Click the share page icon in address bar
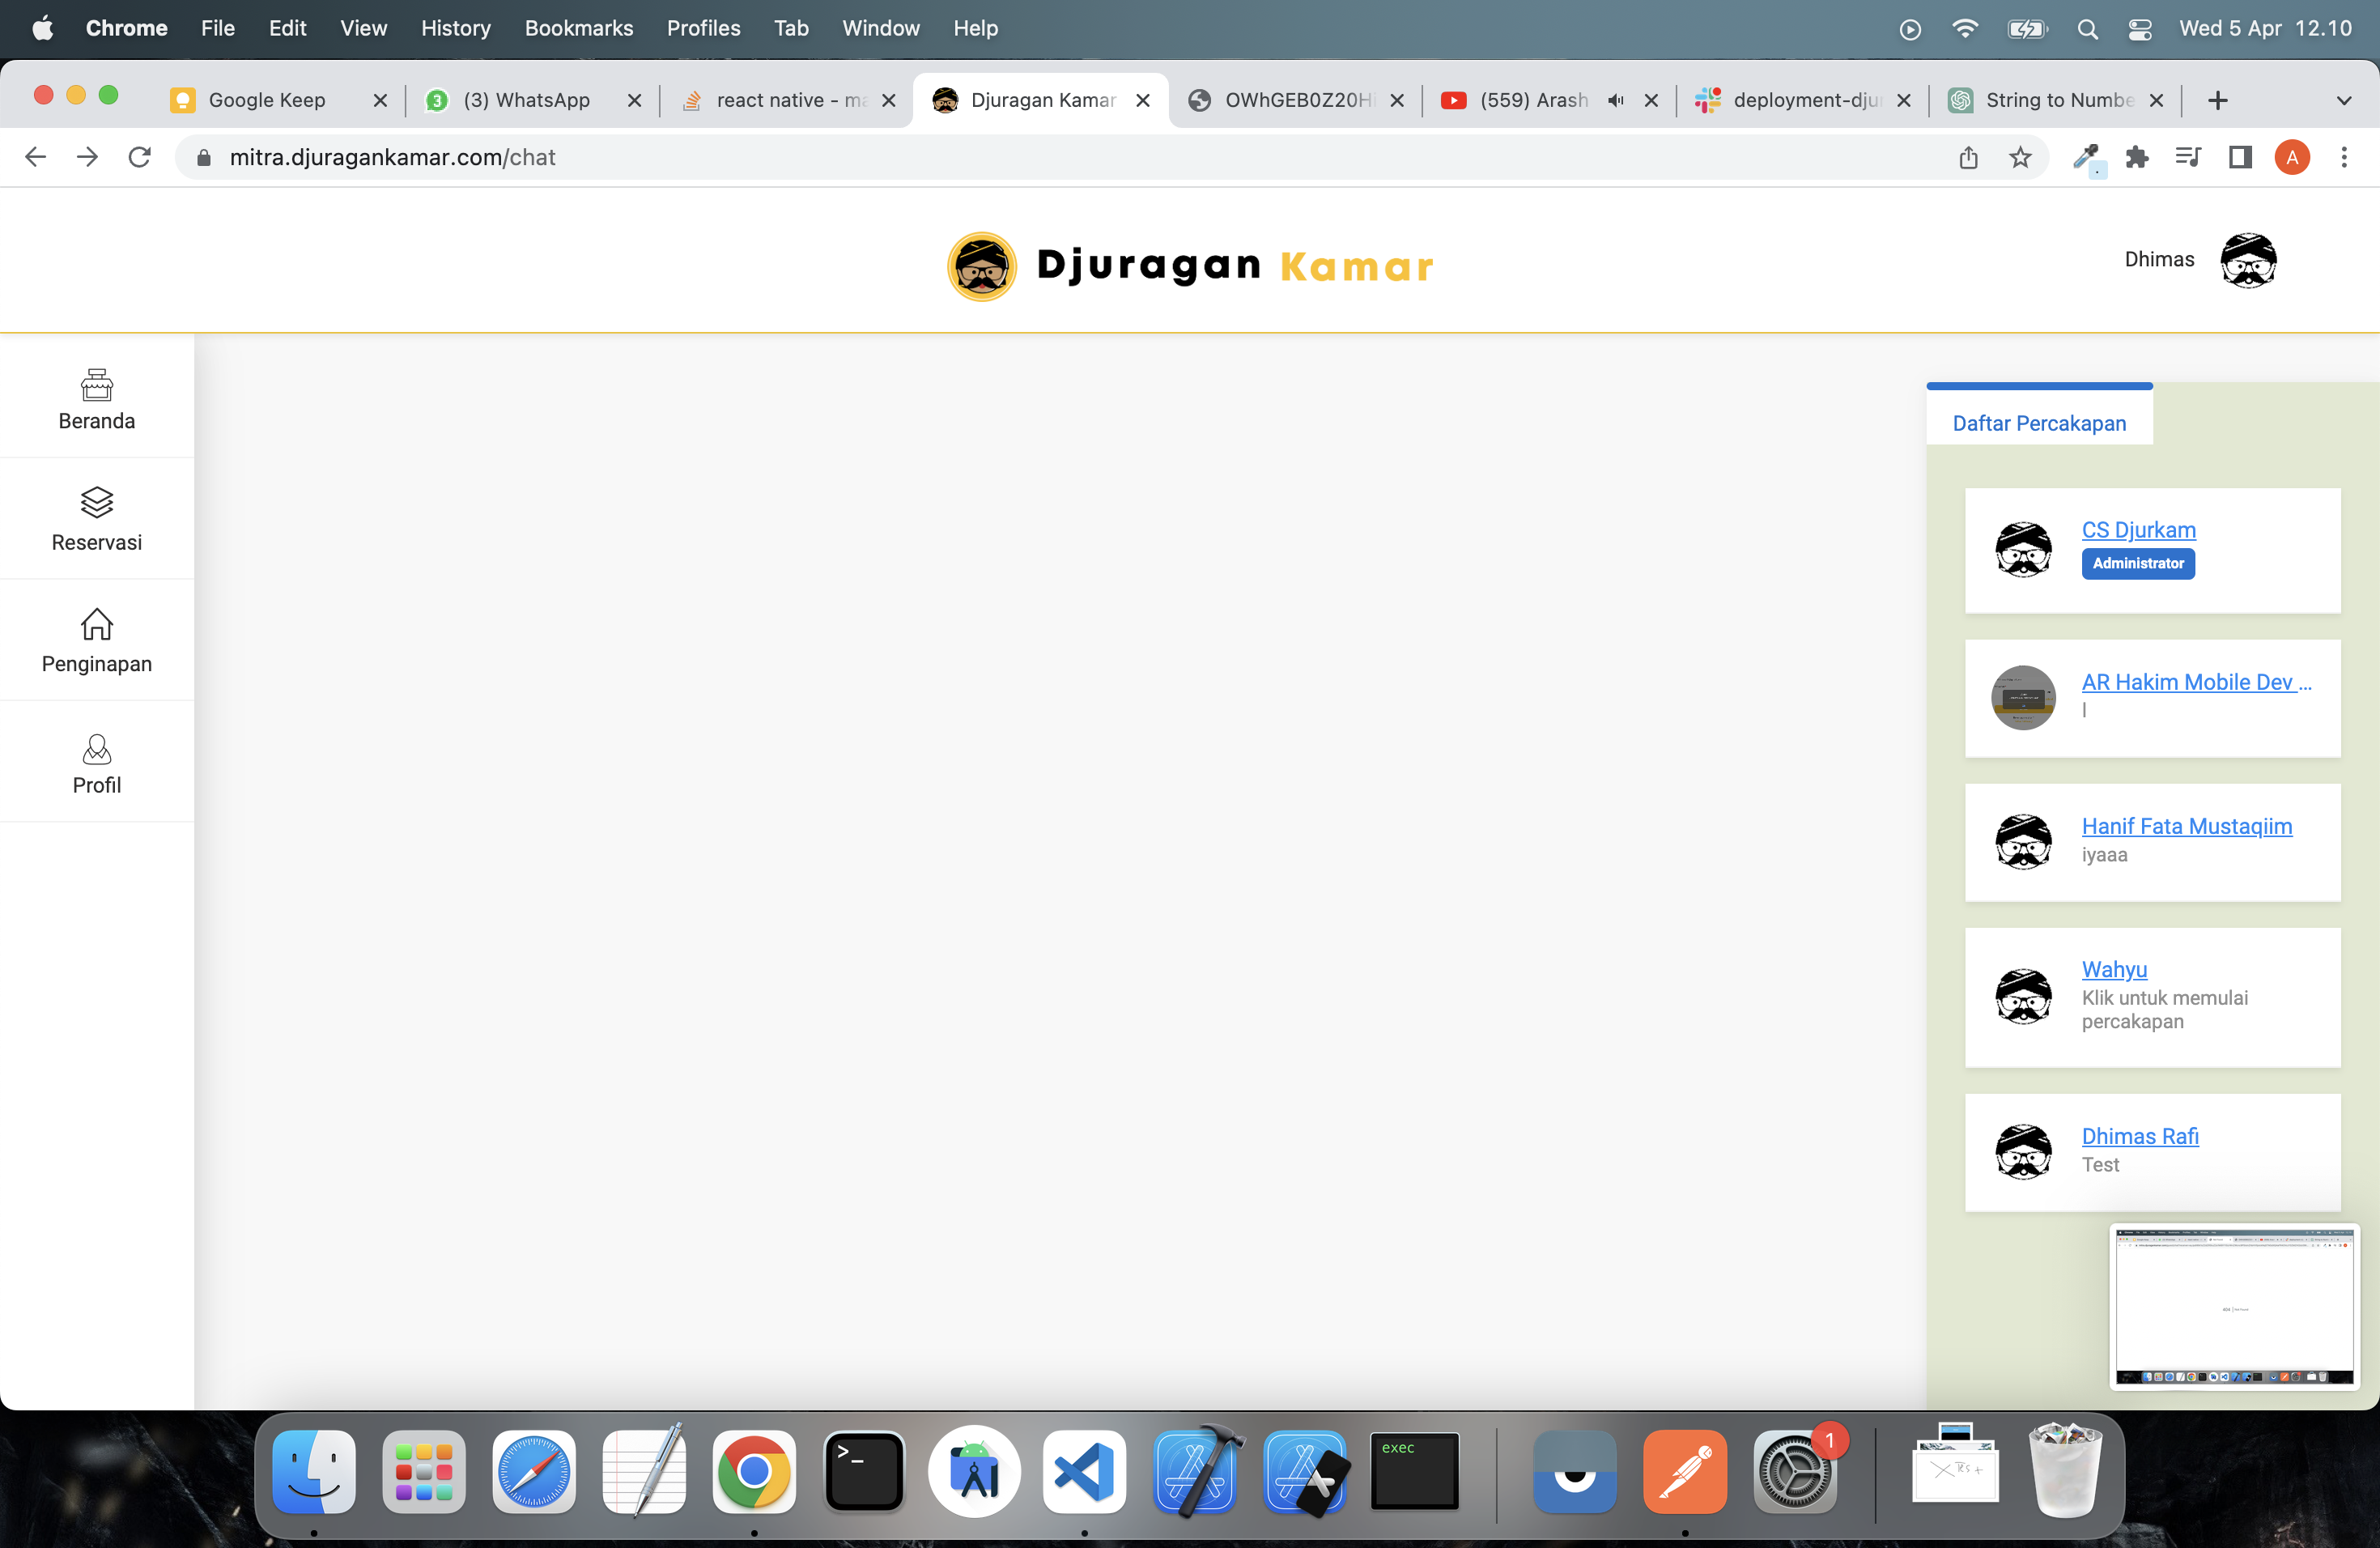 1968,158
